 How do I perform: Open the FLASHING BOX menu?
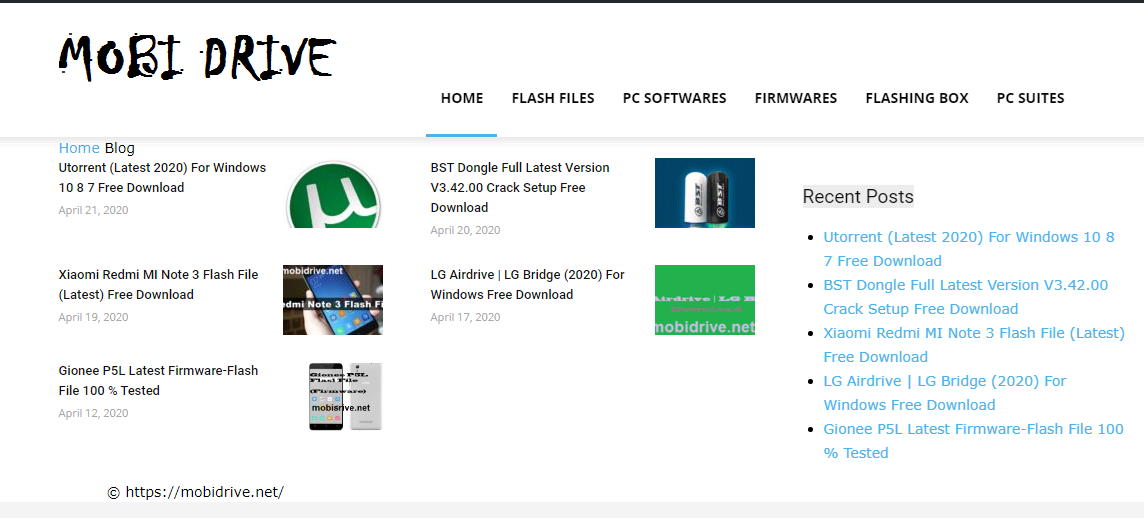(917, 98)
